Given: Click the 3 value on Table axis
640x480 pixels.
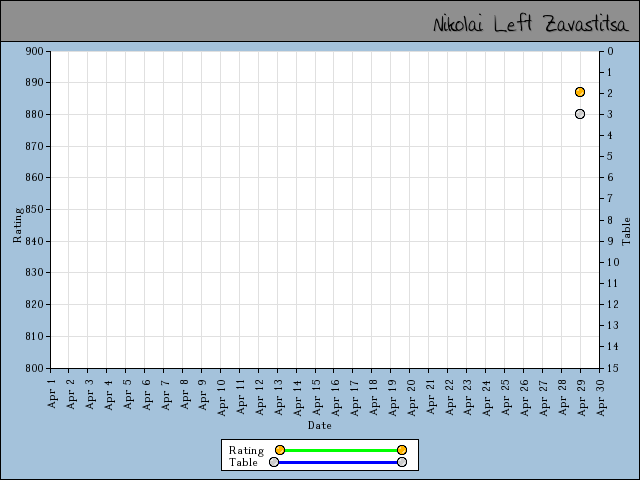Looking at the screenshot, I should (610, 114).
